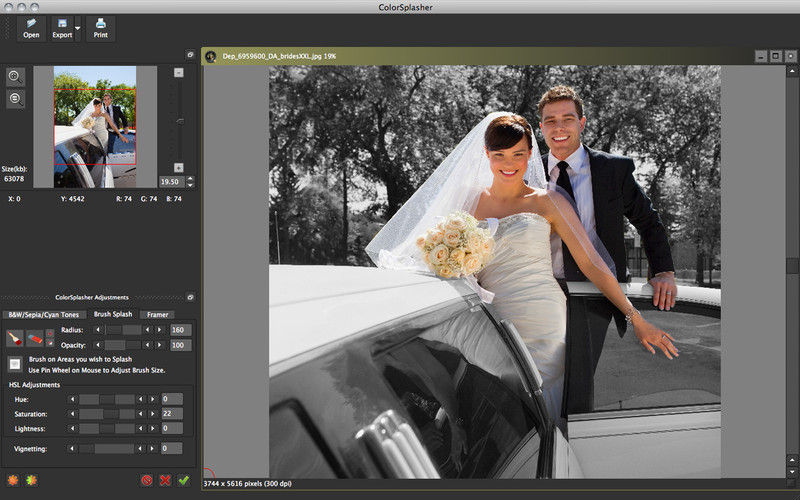The width and height of the screenshot is (800, 500).
Task: Cancel changes with the red X icon
Action: click(165, 480)
